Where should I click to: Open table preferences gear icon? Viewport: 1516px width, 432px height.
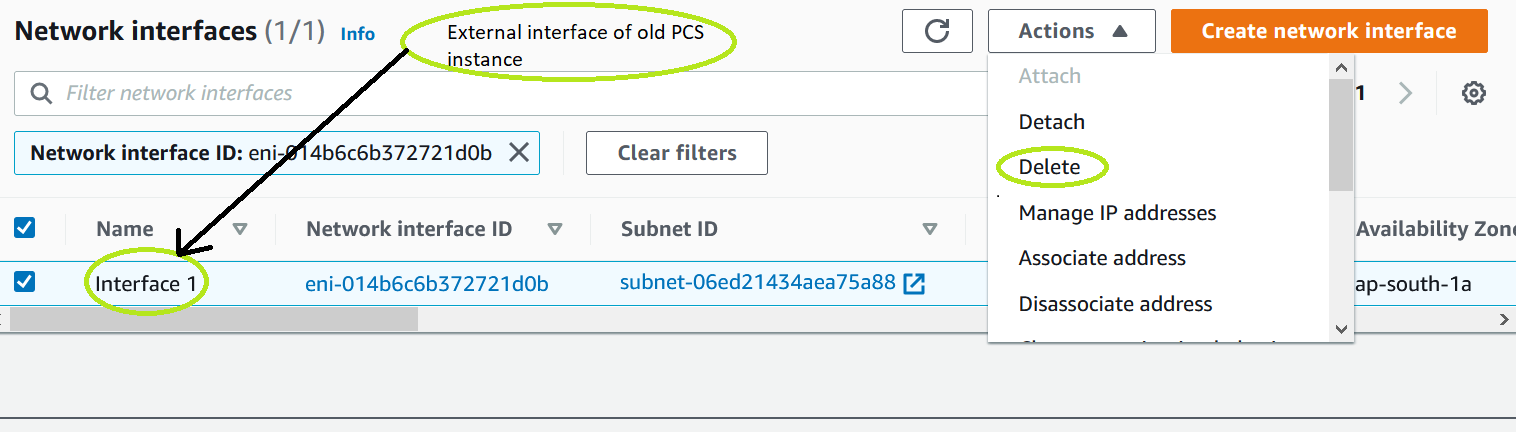pyautogui.click(x=1473, y=94)
